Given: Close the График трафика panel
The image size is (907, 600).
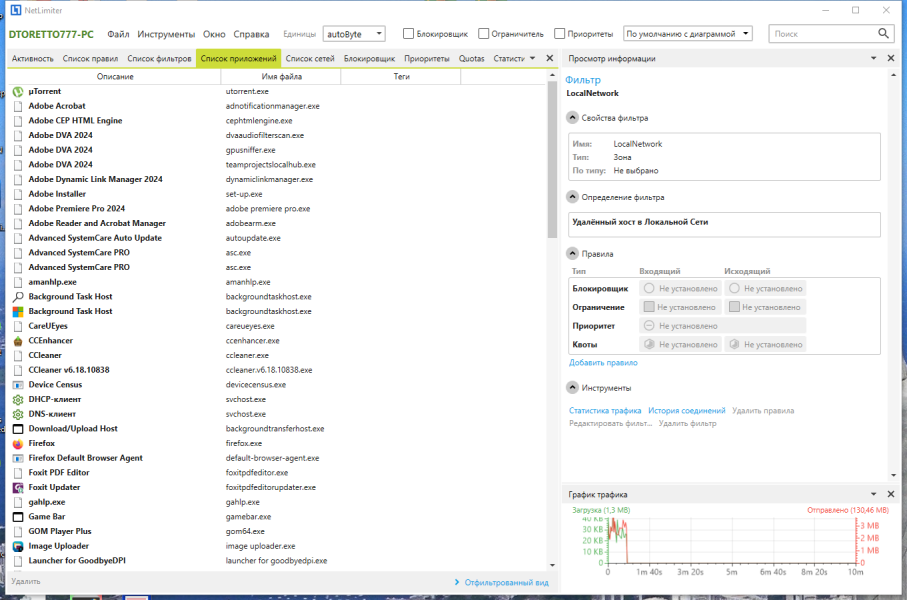Looking at the screenshot, I should (891, 494).
